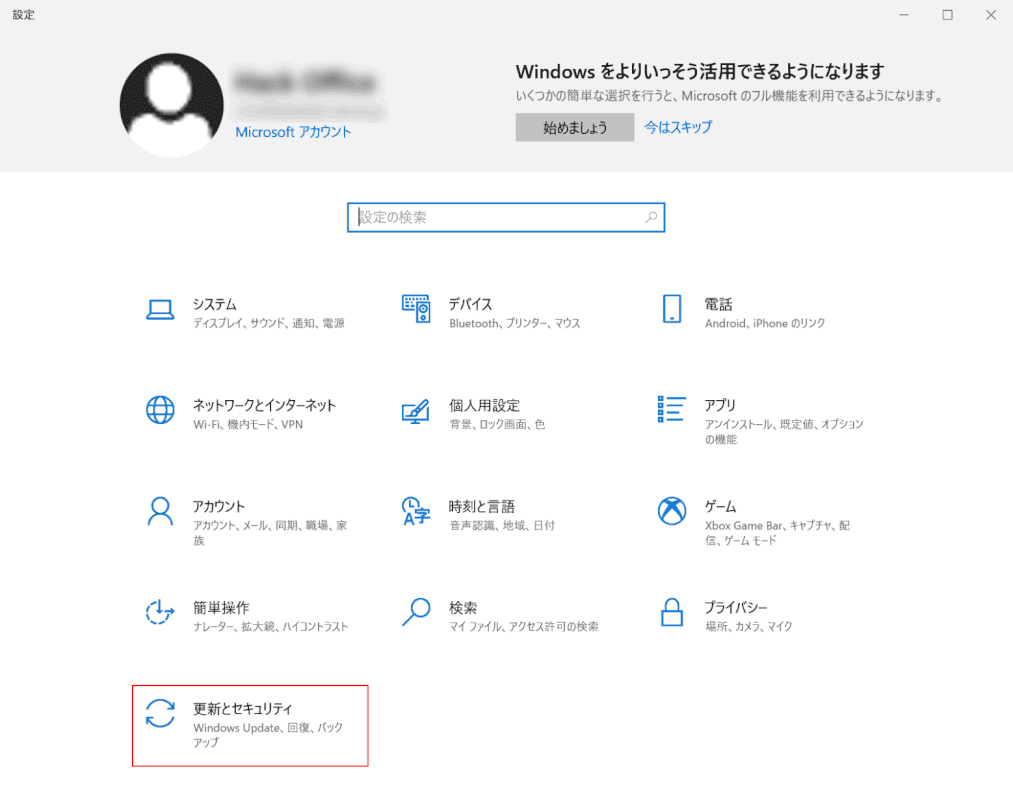Click the ネットワークとインターネット globe icon
This screenshot has width=1013, height=800.
[160, 410]
